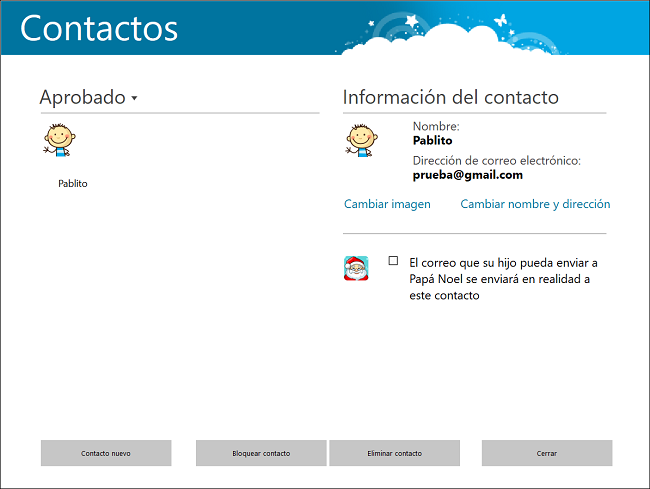This screenshot has width=650, height=489.
Task: Select Pablito's avatar in the approved list
Action: 59,139
